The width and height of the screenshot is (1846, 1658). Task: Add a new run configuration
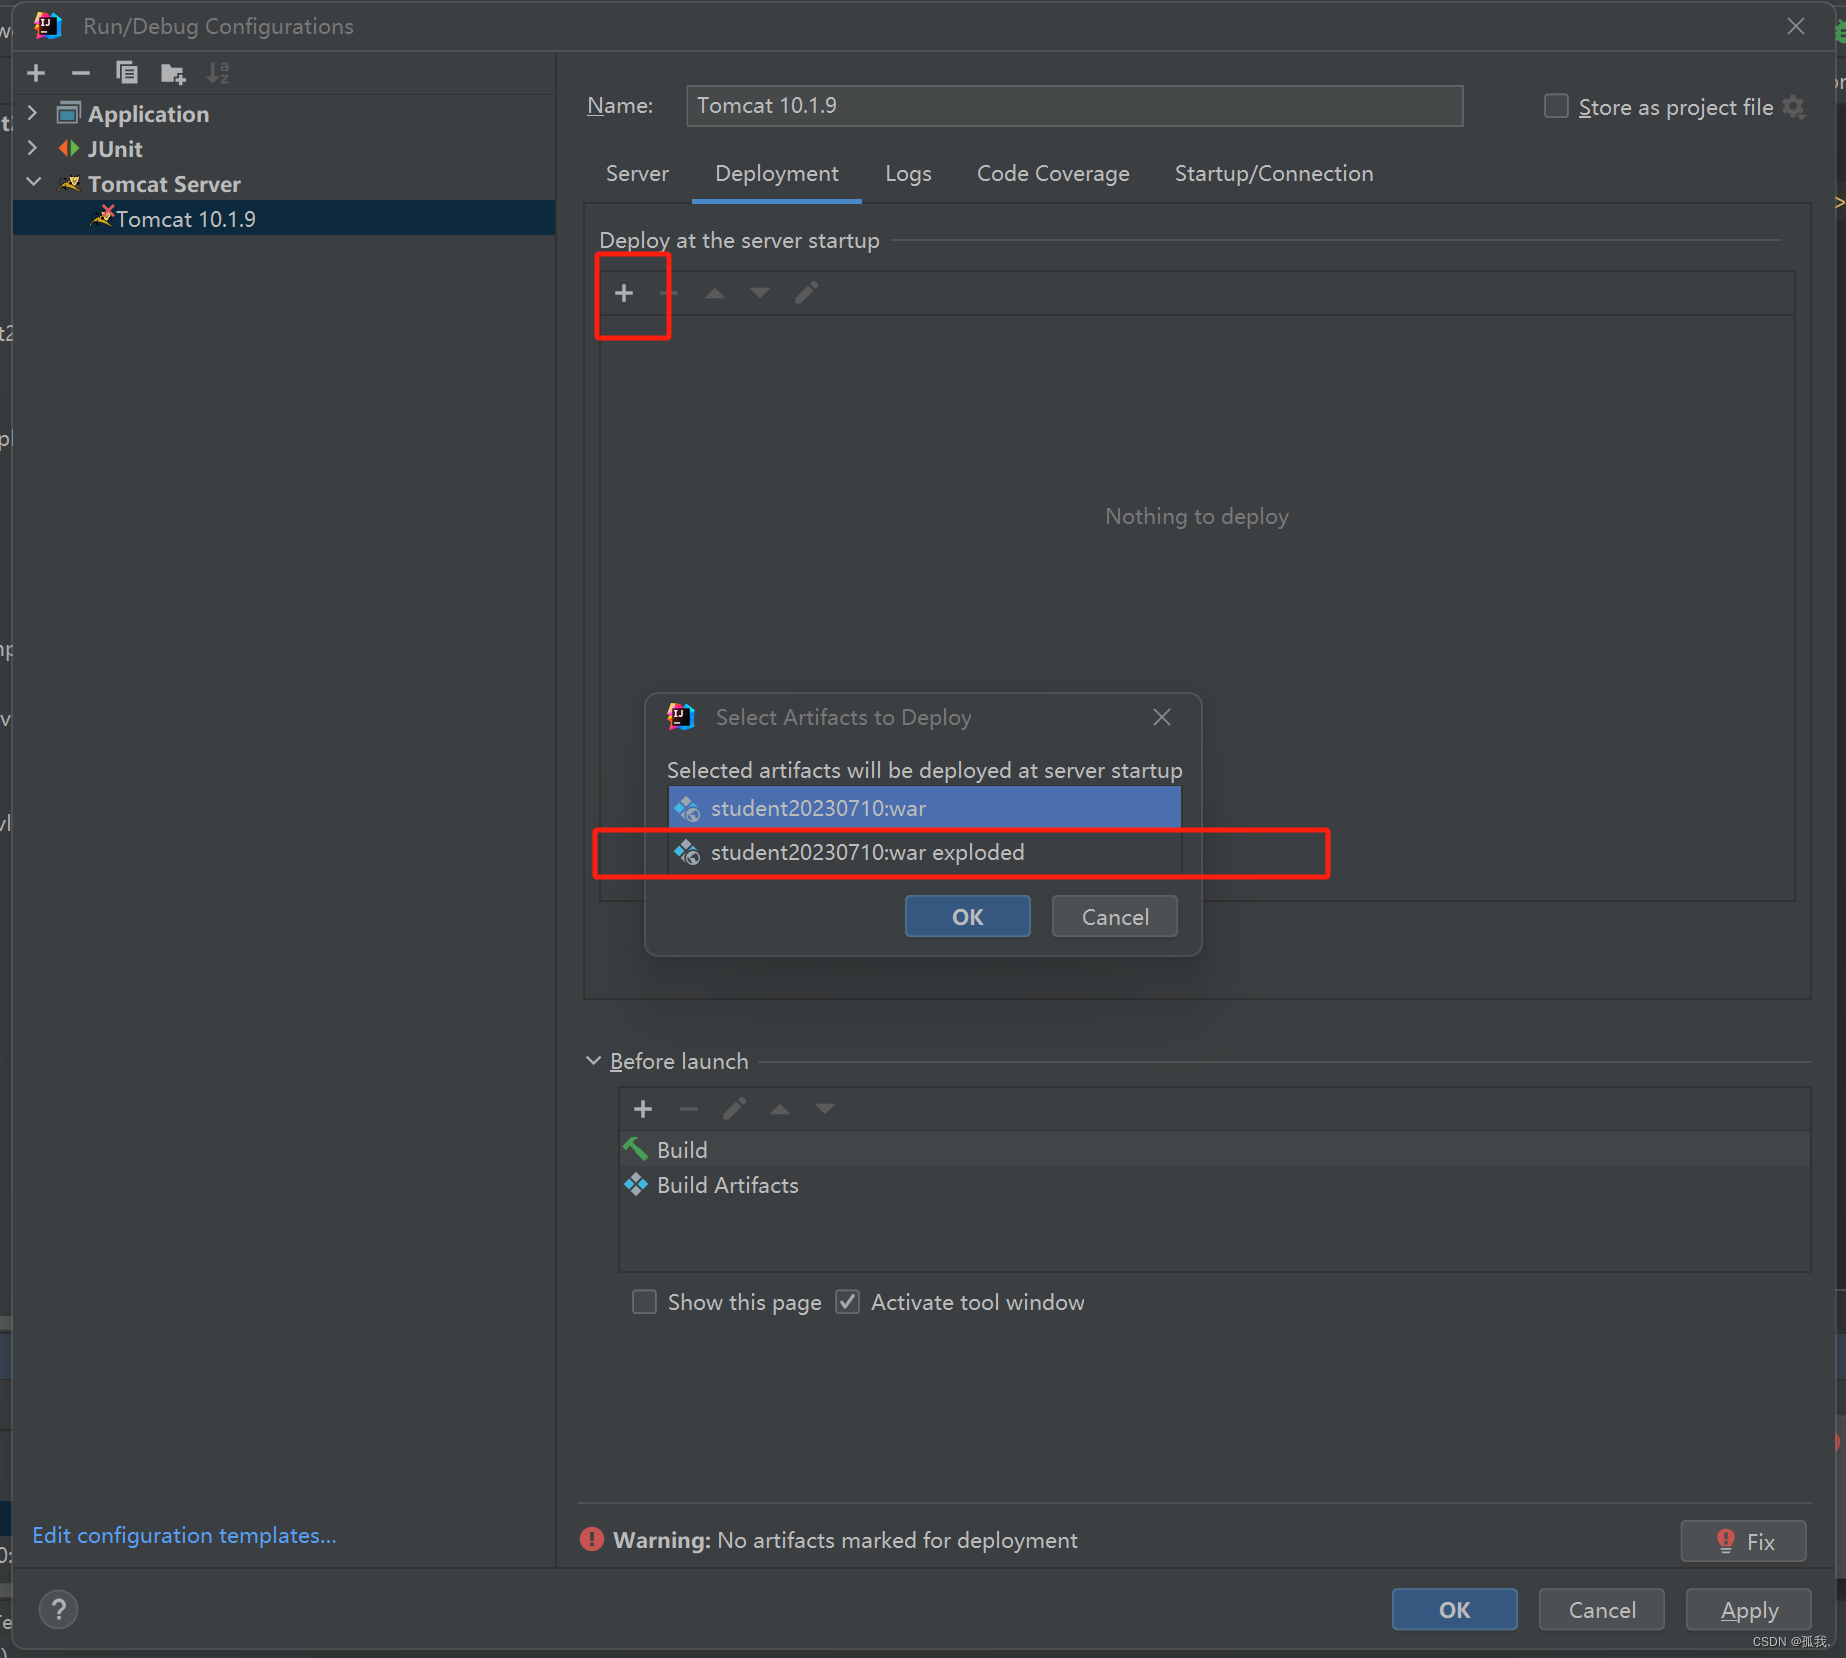(x=36, y=73)
